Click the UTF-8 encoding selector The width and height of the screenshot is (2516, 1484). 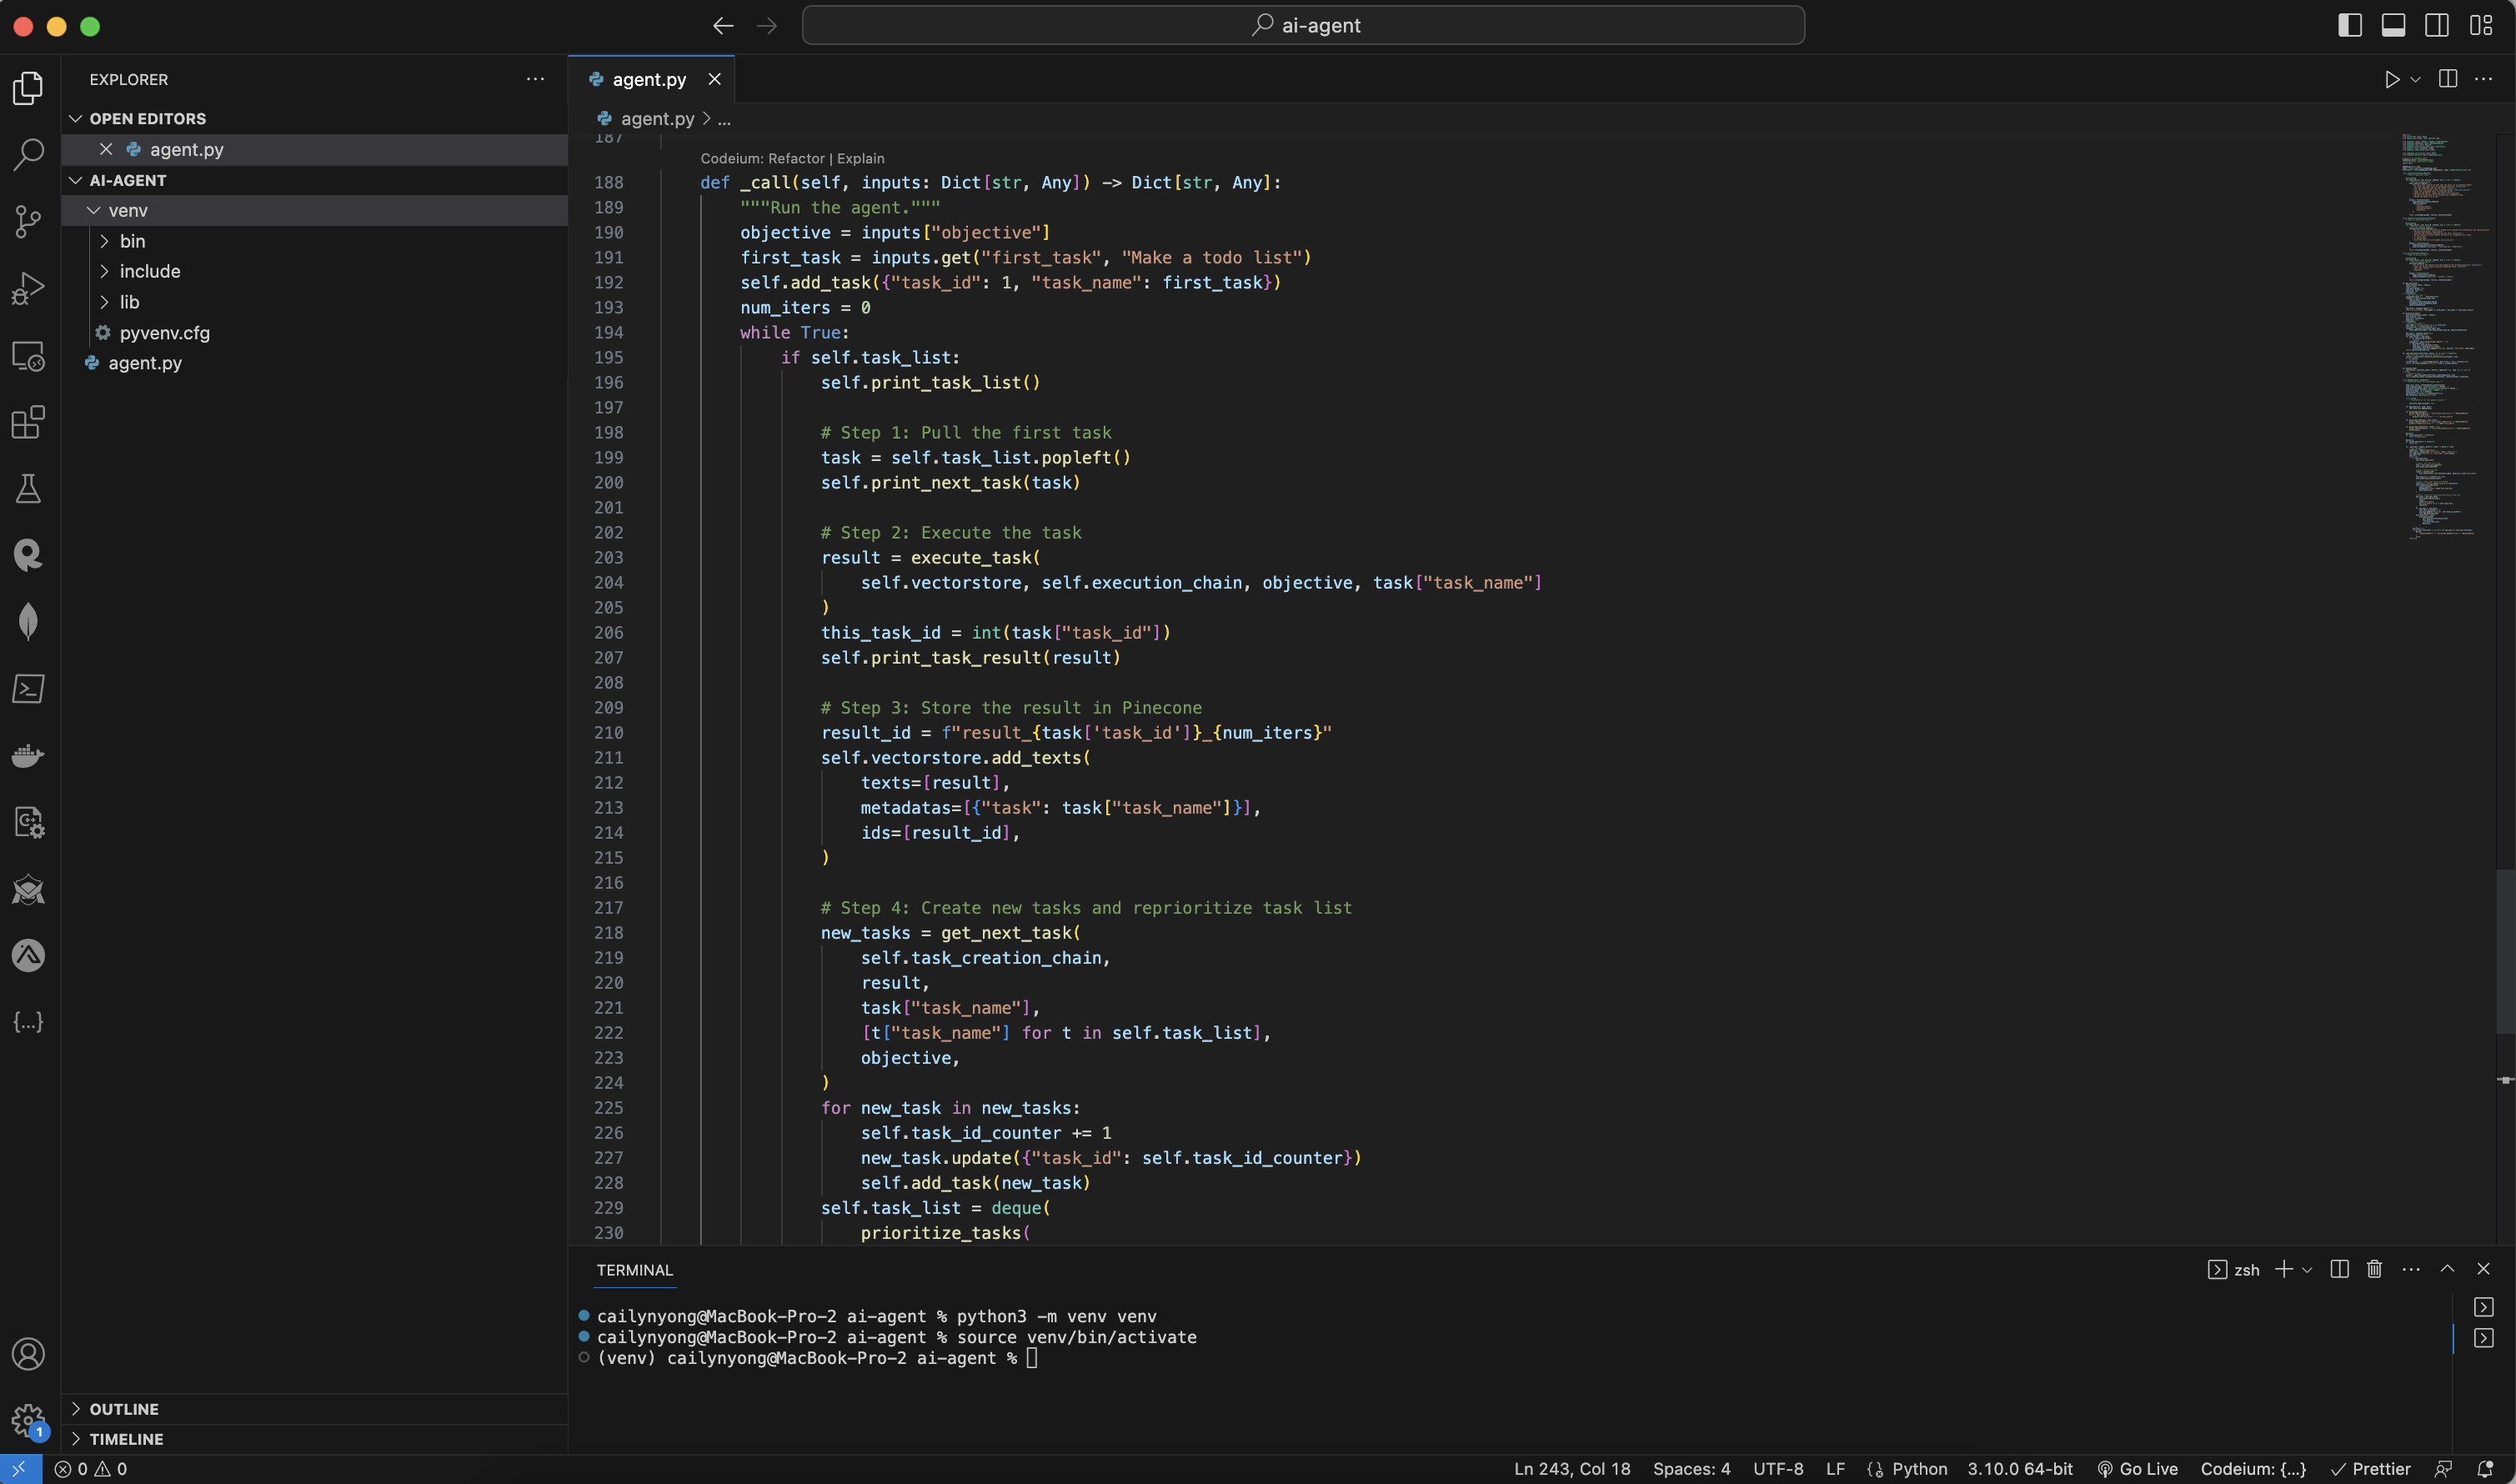(x=1778, y=1469)
